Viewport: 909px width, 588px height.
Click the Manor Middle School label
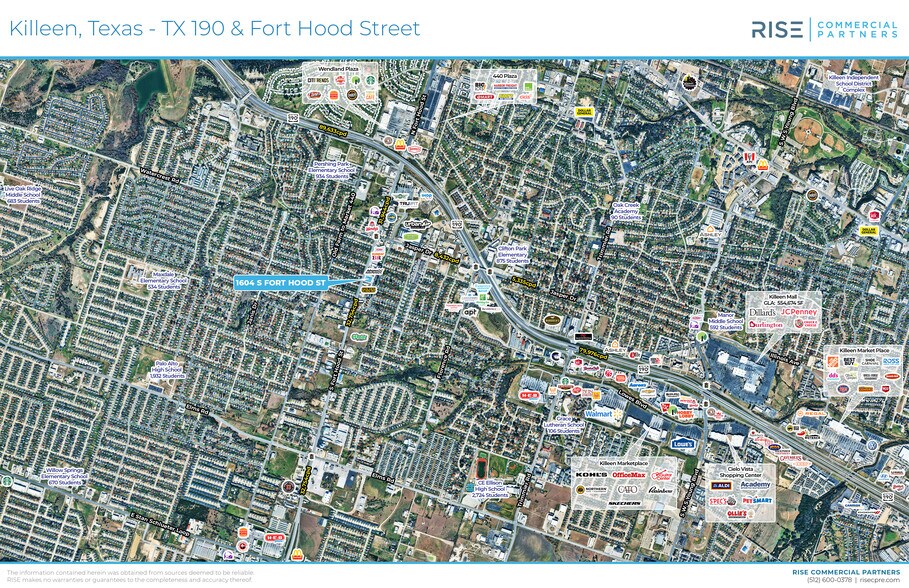(725, 321)
